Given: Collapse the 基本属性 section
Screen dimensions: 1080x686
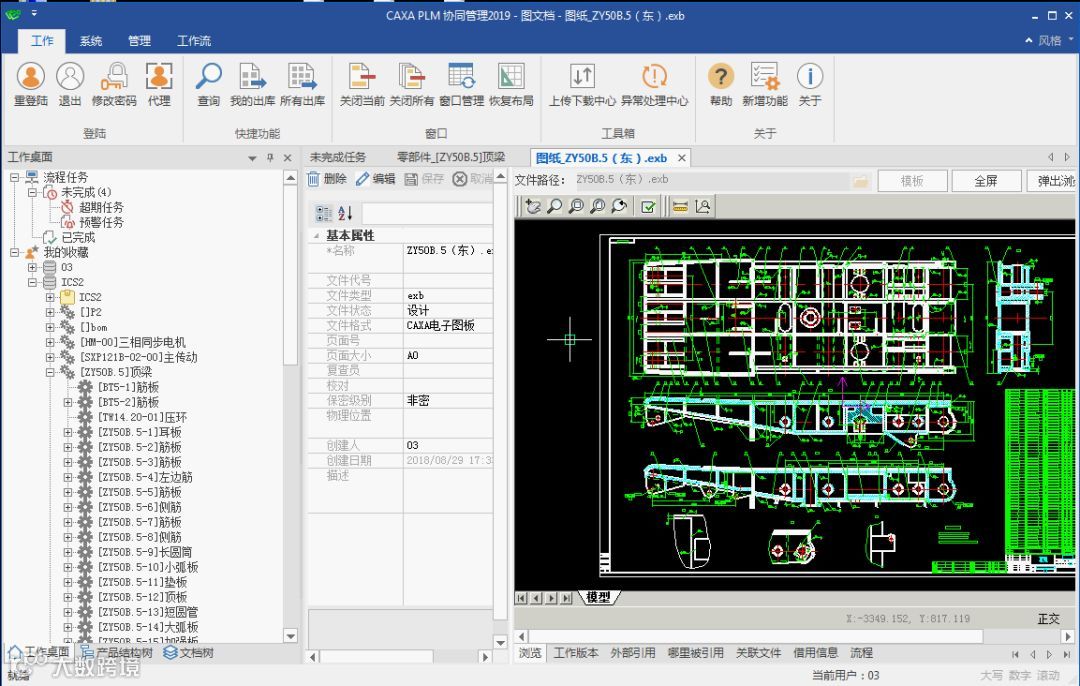Looking at the screenshot, I should click(316, 236).
